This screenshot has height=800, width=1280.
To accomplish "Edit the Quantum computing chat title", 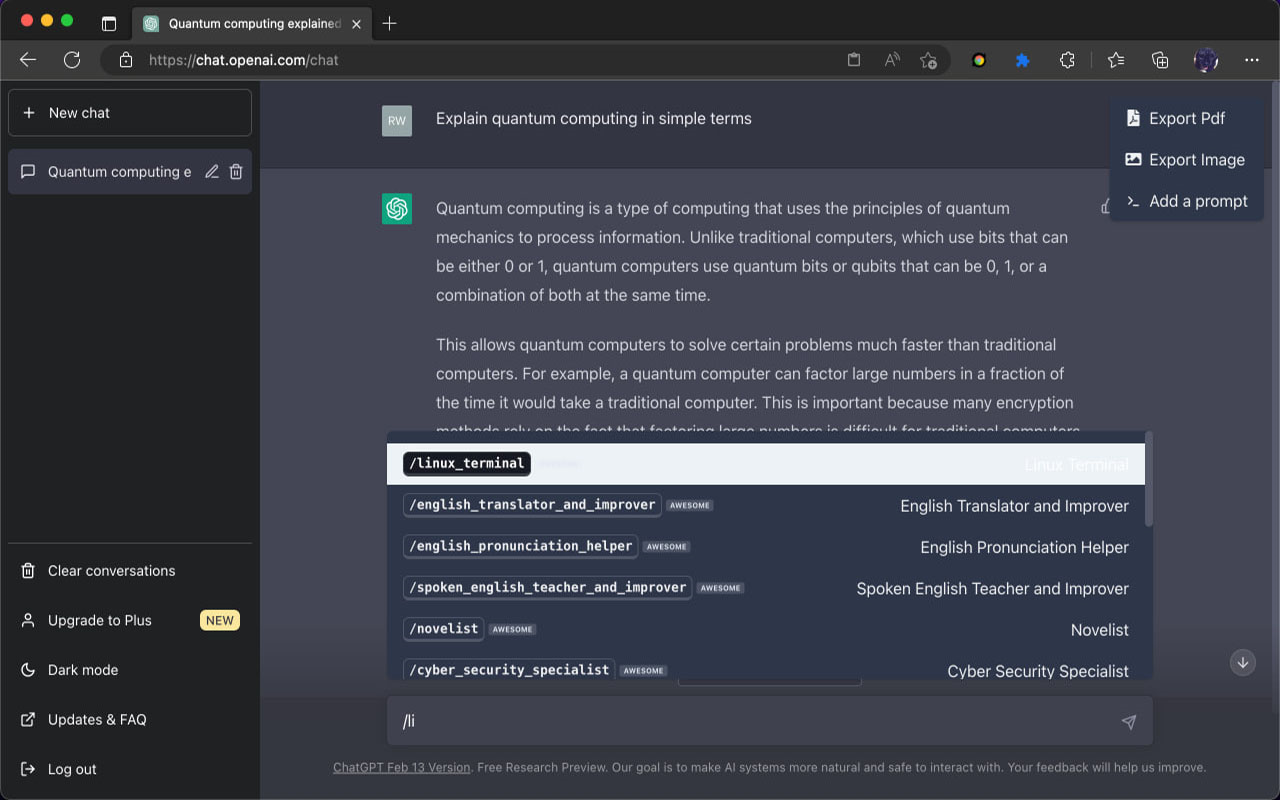I will click(212, 172).
